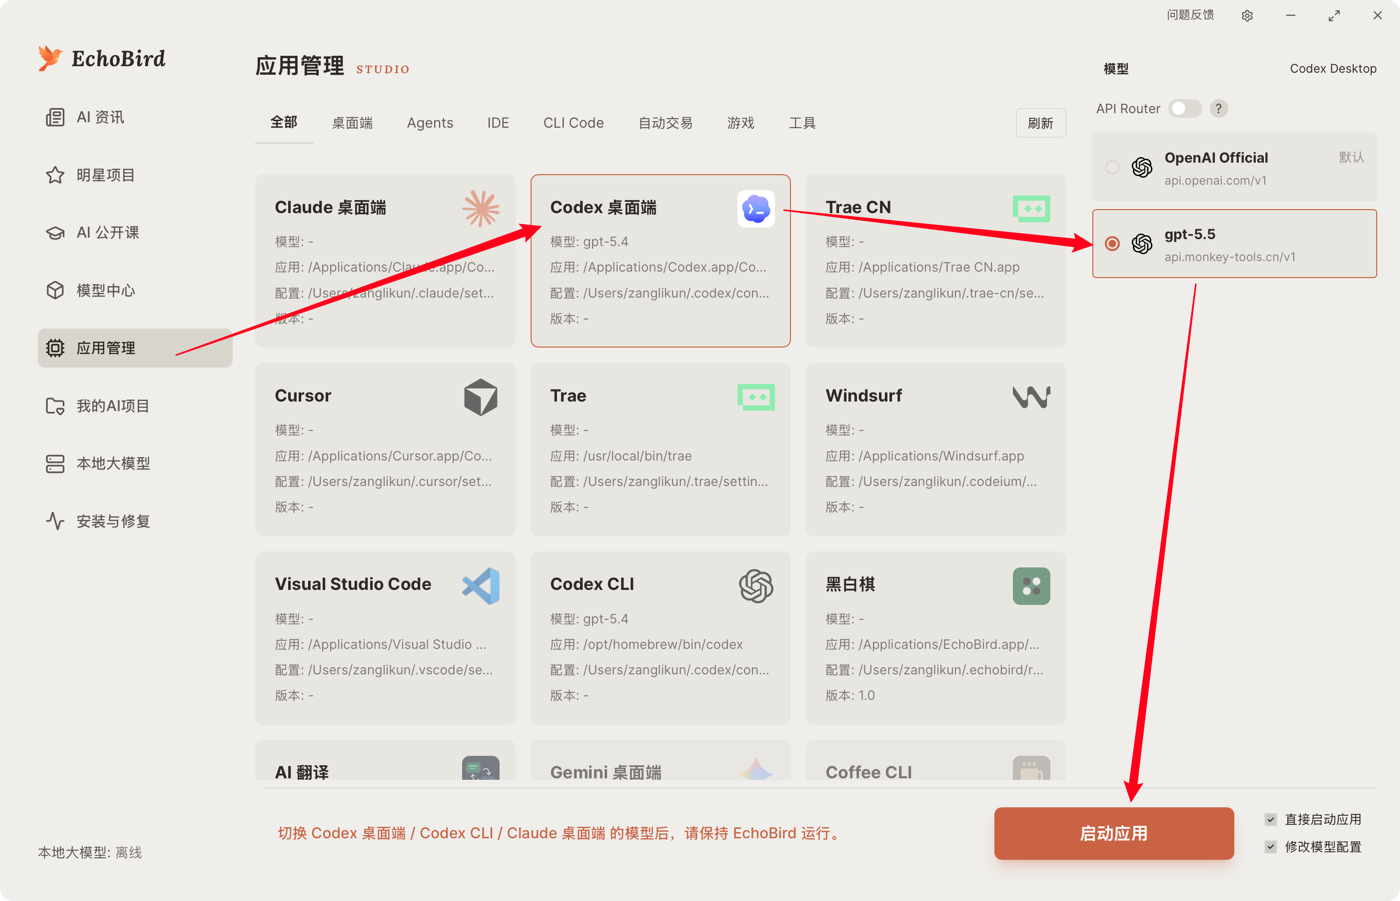The image size is (1400, 901).
Task: Open settings via the gear icon
Action: coord(1247,16)
